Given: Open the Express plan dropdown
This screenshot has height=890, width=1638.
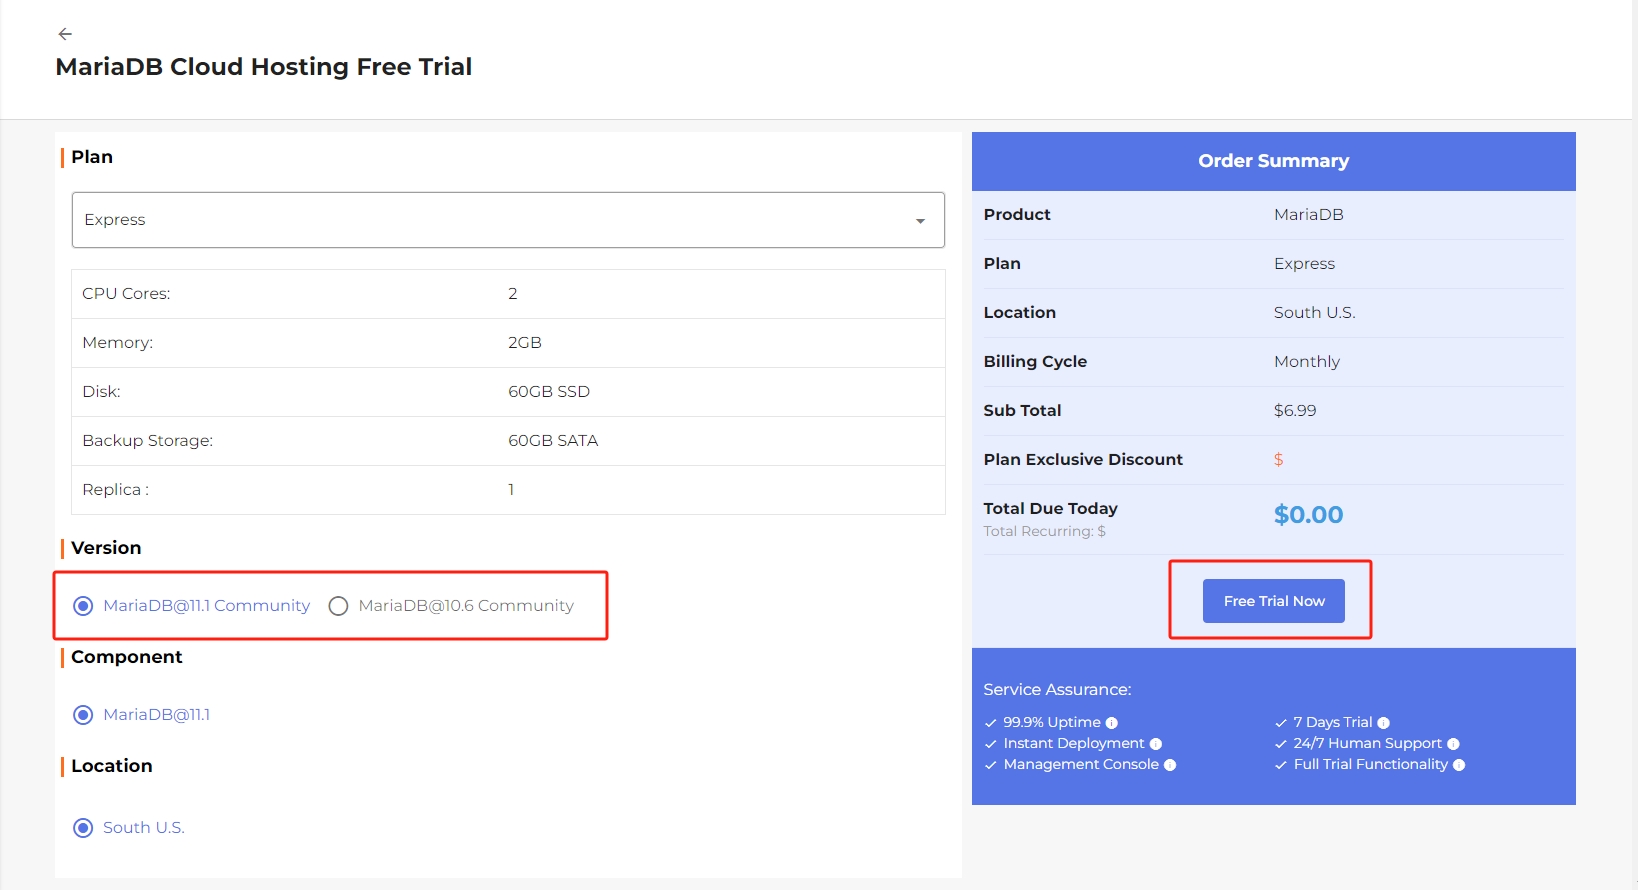Looking at the screenshot, I should (508, 220).
